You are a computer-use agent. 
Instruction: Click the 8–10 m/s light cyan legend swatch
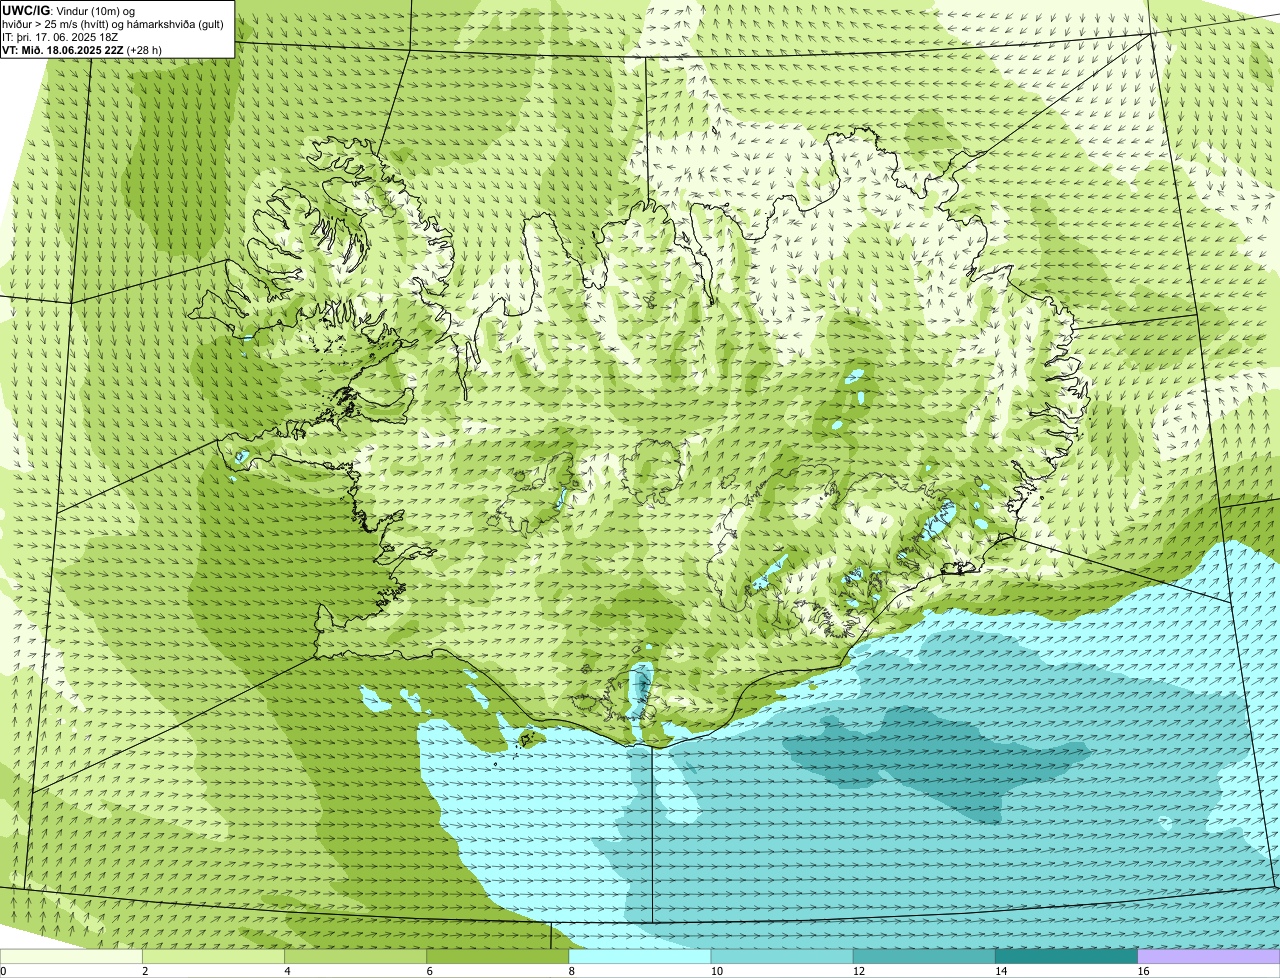pos(640,956)
